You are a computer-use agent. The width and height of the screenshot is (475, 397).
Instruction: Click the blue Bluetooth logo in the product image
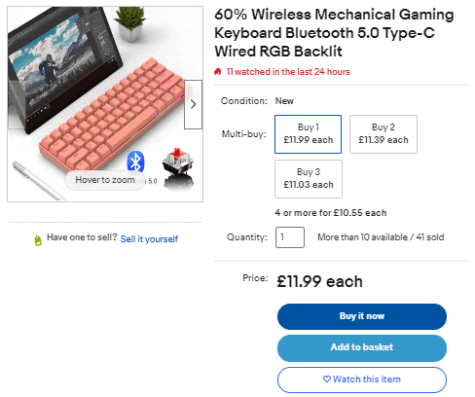click(136, 161)
